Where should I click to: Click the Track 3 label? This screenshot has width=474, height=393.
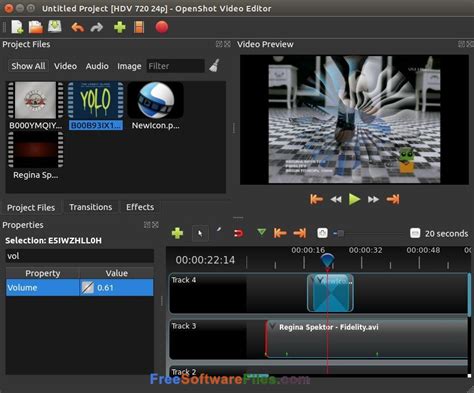[184, 326]
